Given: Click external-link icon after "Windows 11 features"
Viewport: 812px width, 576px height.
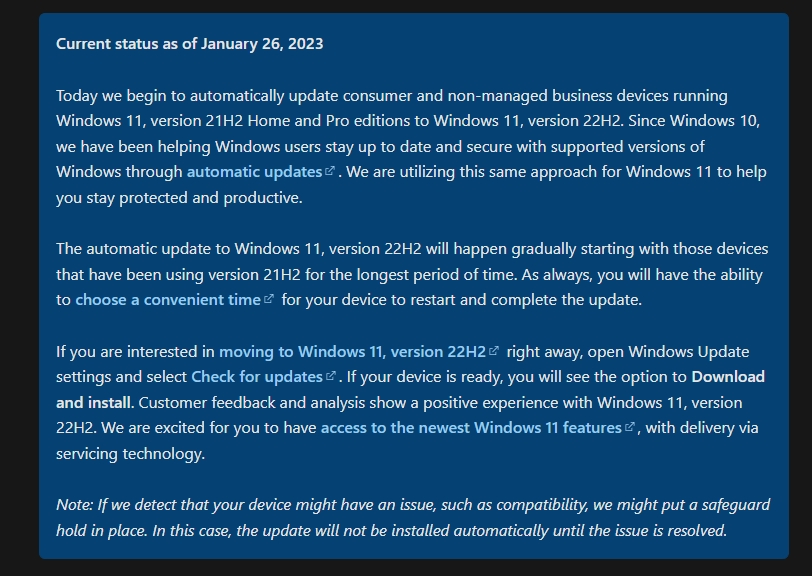Looking at the screenshot, I should coord(630,426).
